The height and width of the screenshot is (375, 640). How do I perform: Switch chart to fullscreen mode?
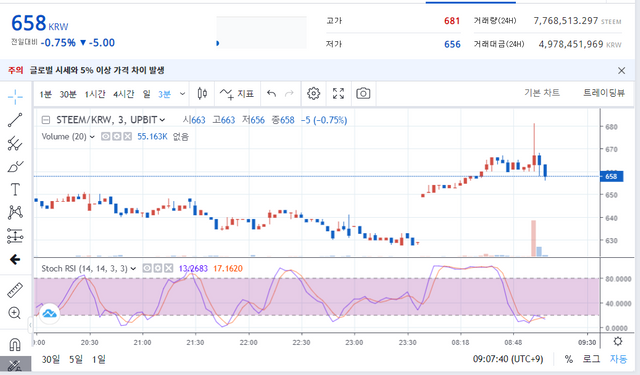click(x=338, y=93)
